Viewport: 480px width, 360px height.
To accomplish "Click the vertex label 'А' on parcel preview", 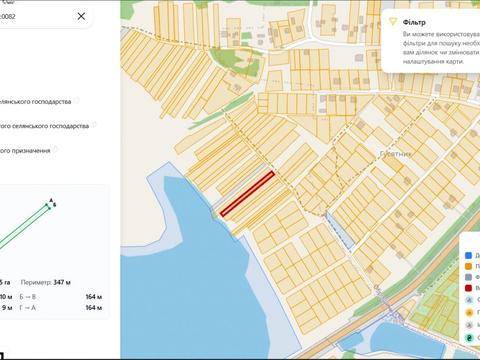I will (x=51, y=200).
